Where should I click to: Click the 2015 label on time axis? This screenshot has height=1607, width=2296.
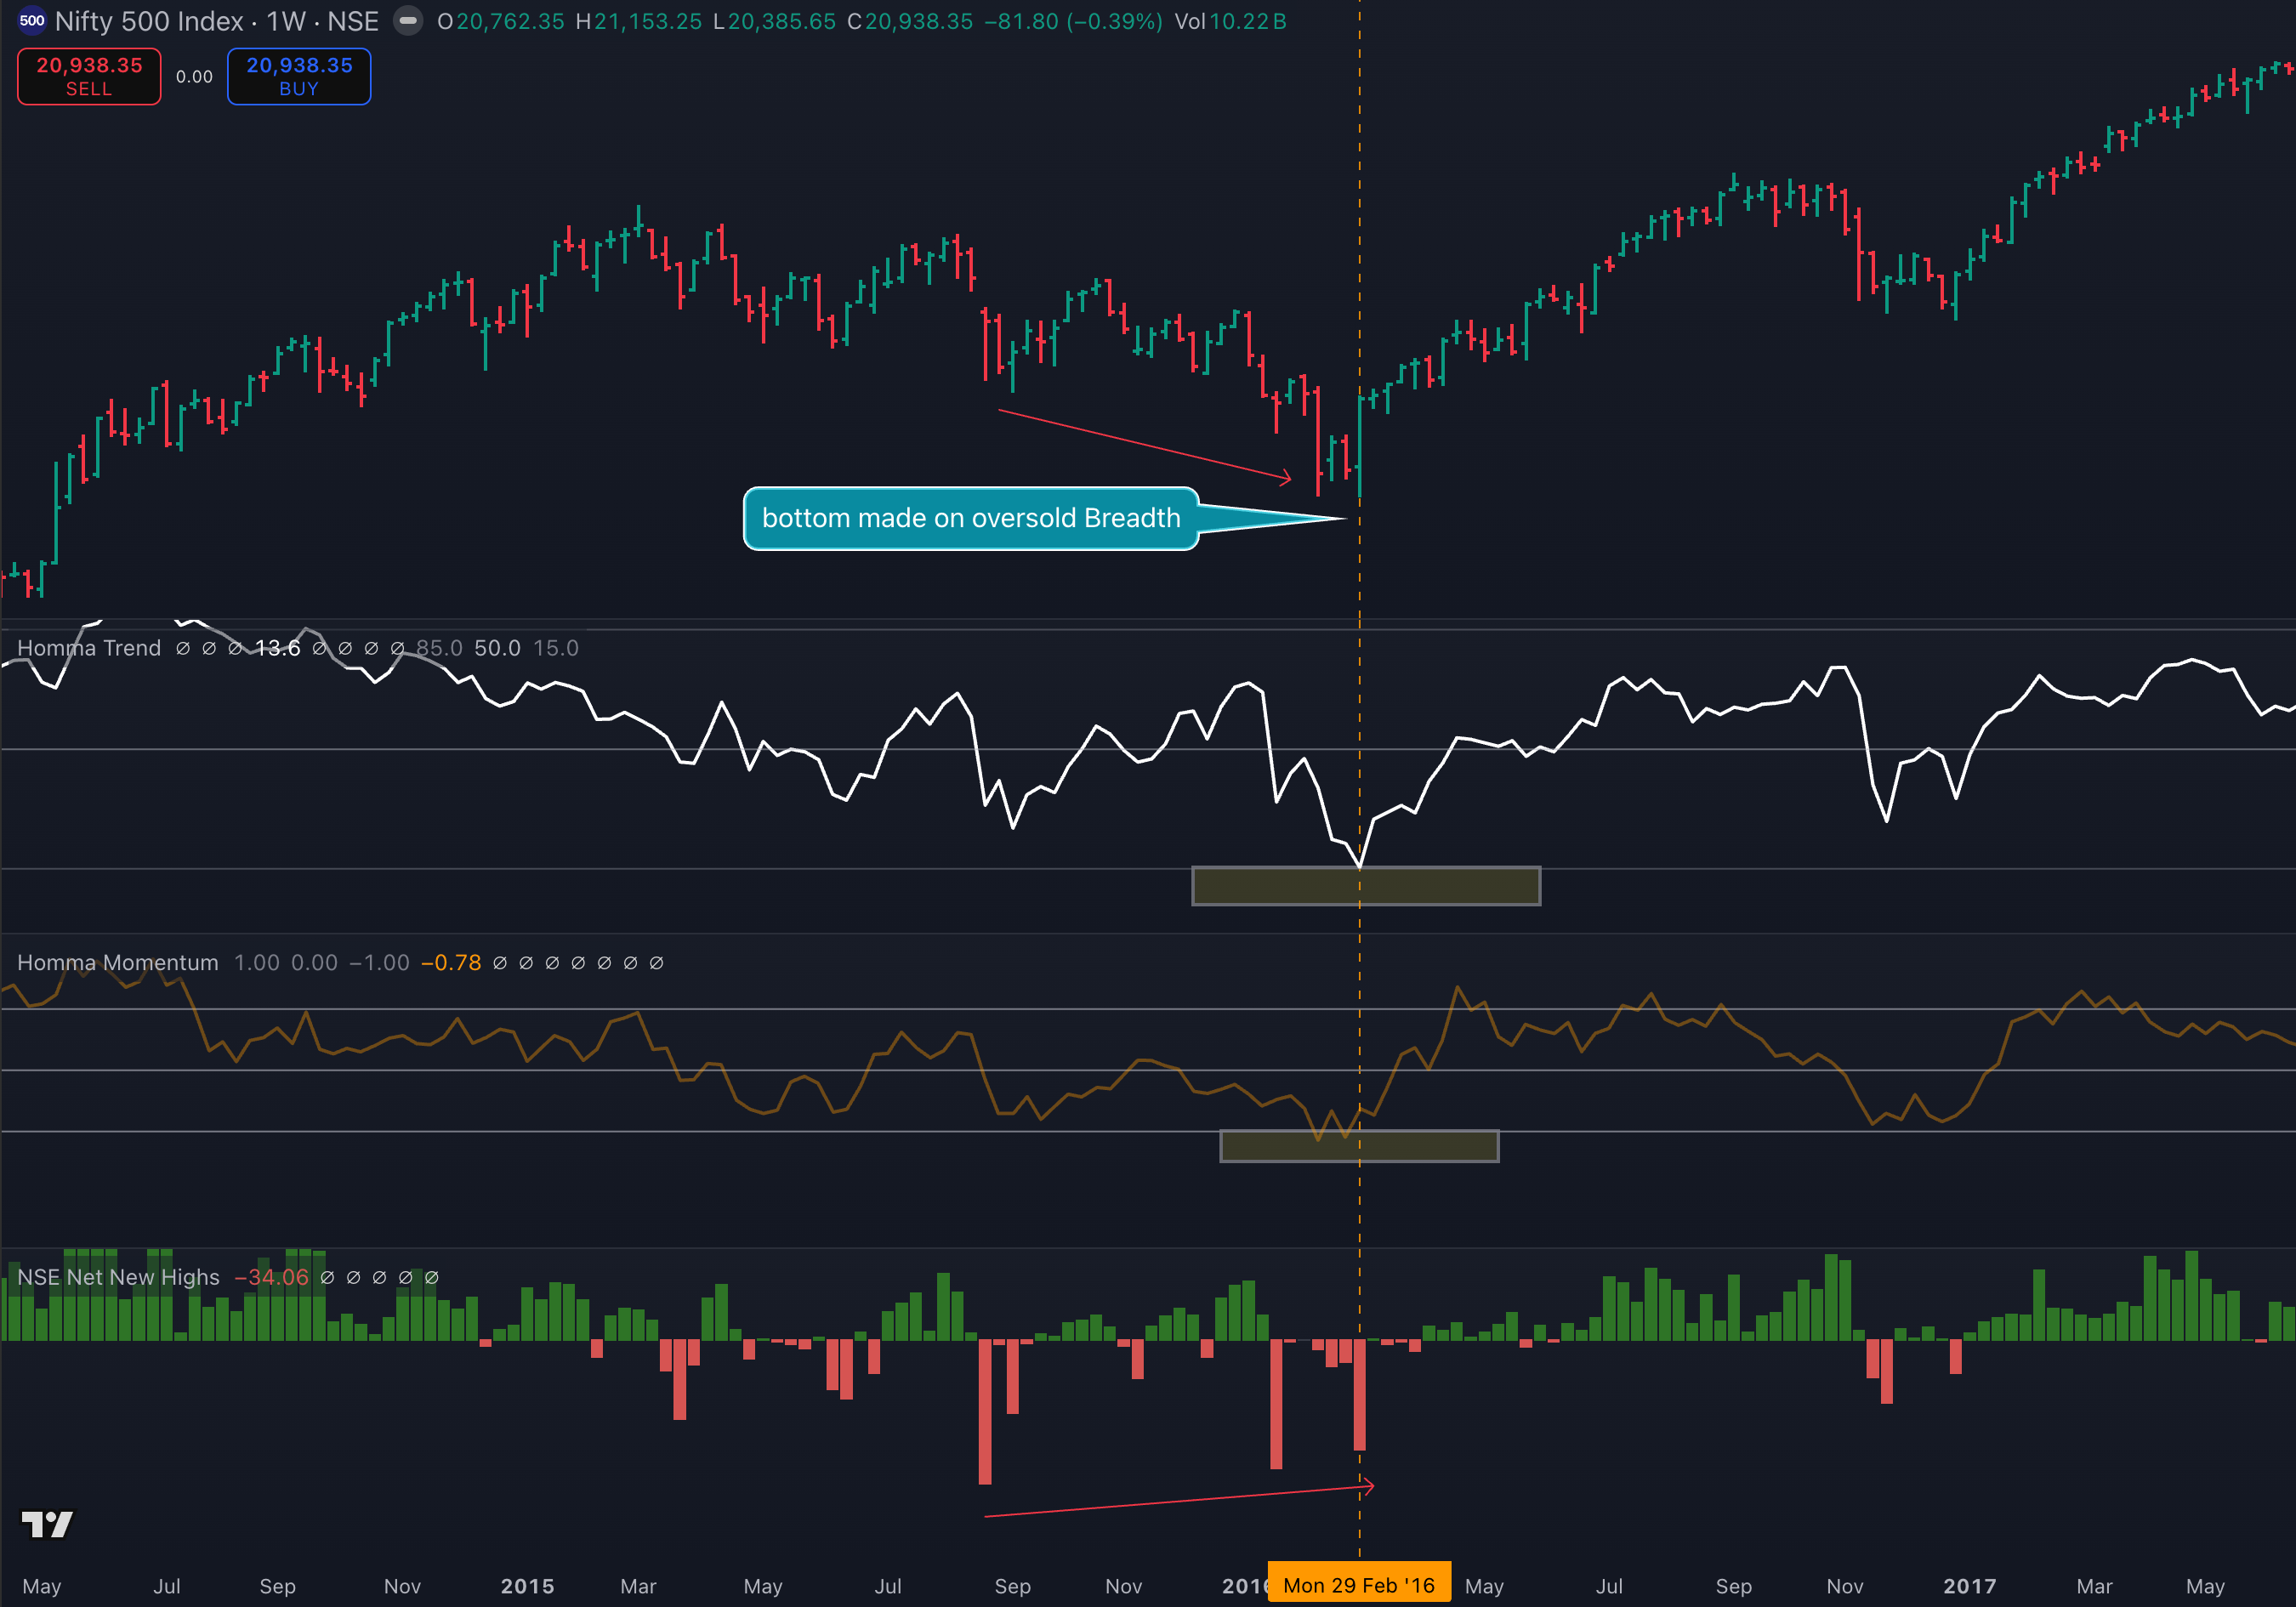click(x=527, y=1586)
